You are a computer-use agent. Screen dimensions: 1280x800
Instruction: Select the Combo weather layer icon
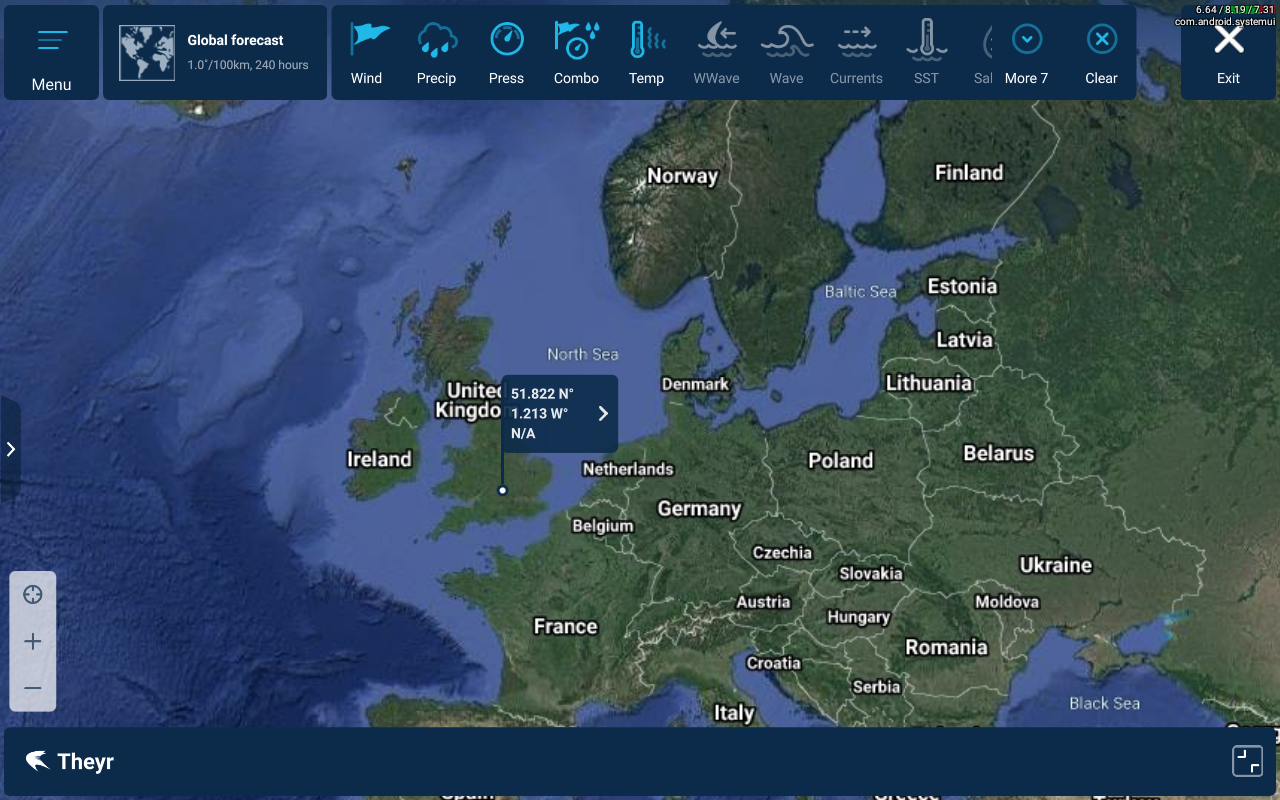click(577, 40)
